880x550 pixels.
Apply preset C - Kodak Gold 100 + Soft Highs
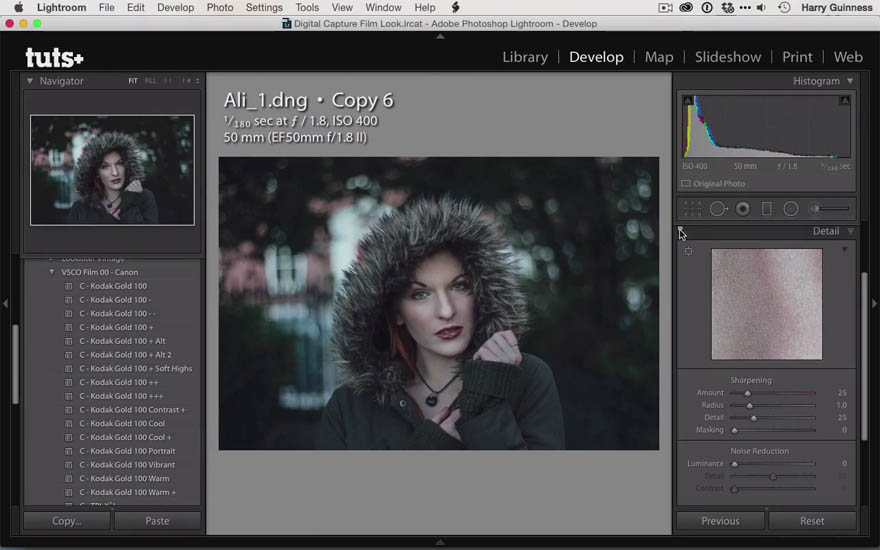click(x=135, y=369)
